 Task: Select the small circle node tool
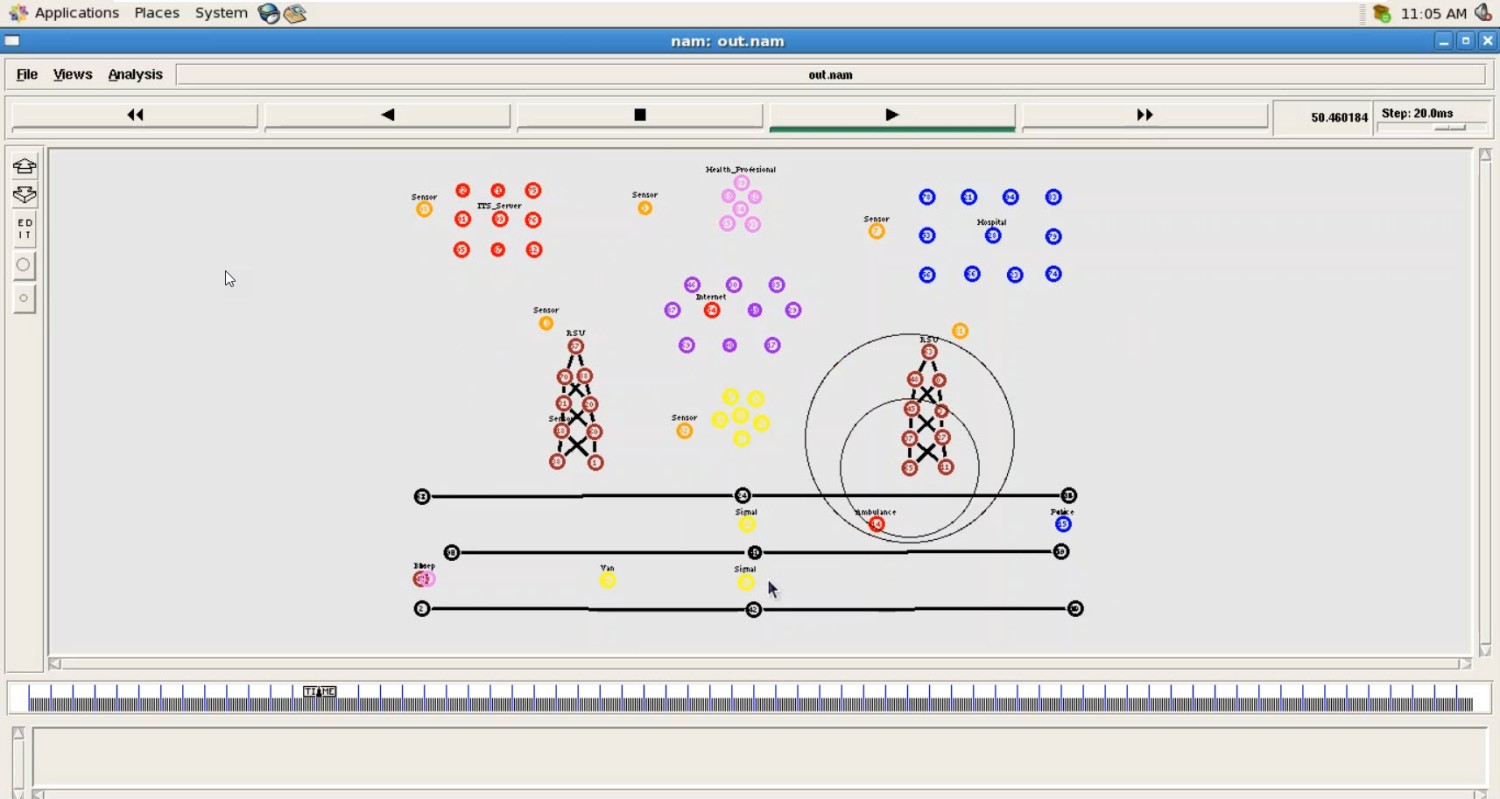click(x=24, y=298)
